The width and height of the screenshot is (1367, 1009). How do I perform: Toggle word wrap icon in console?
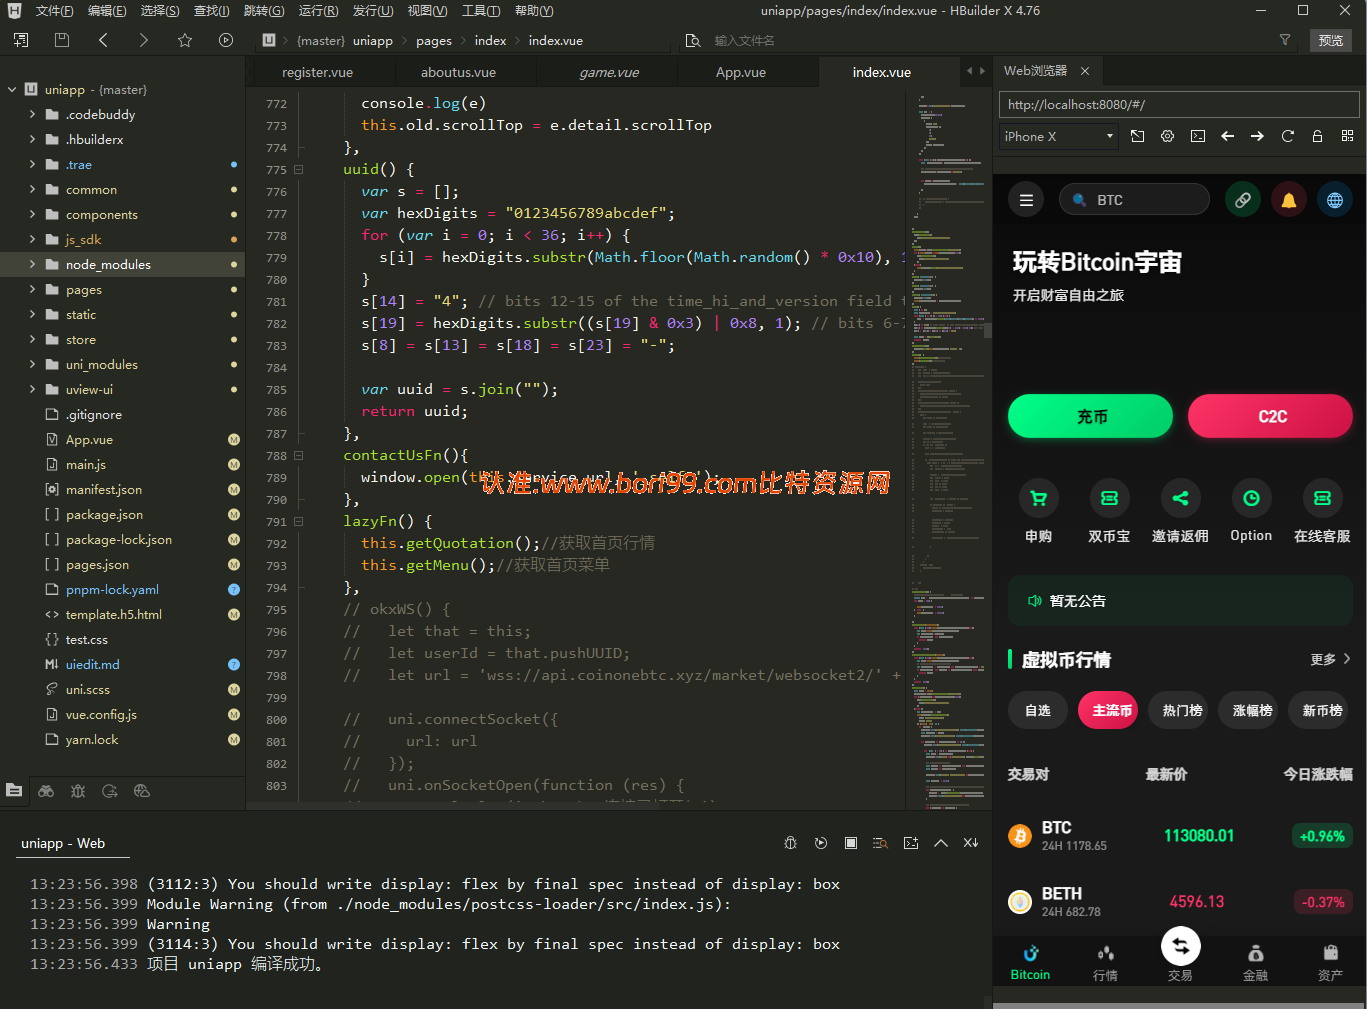point(880,843)
